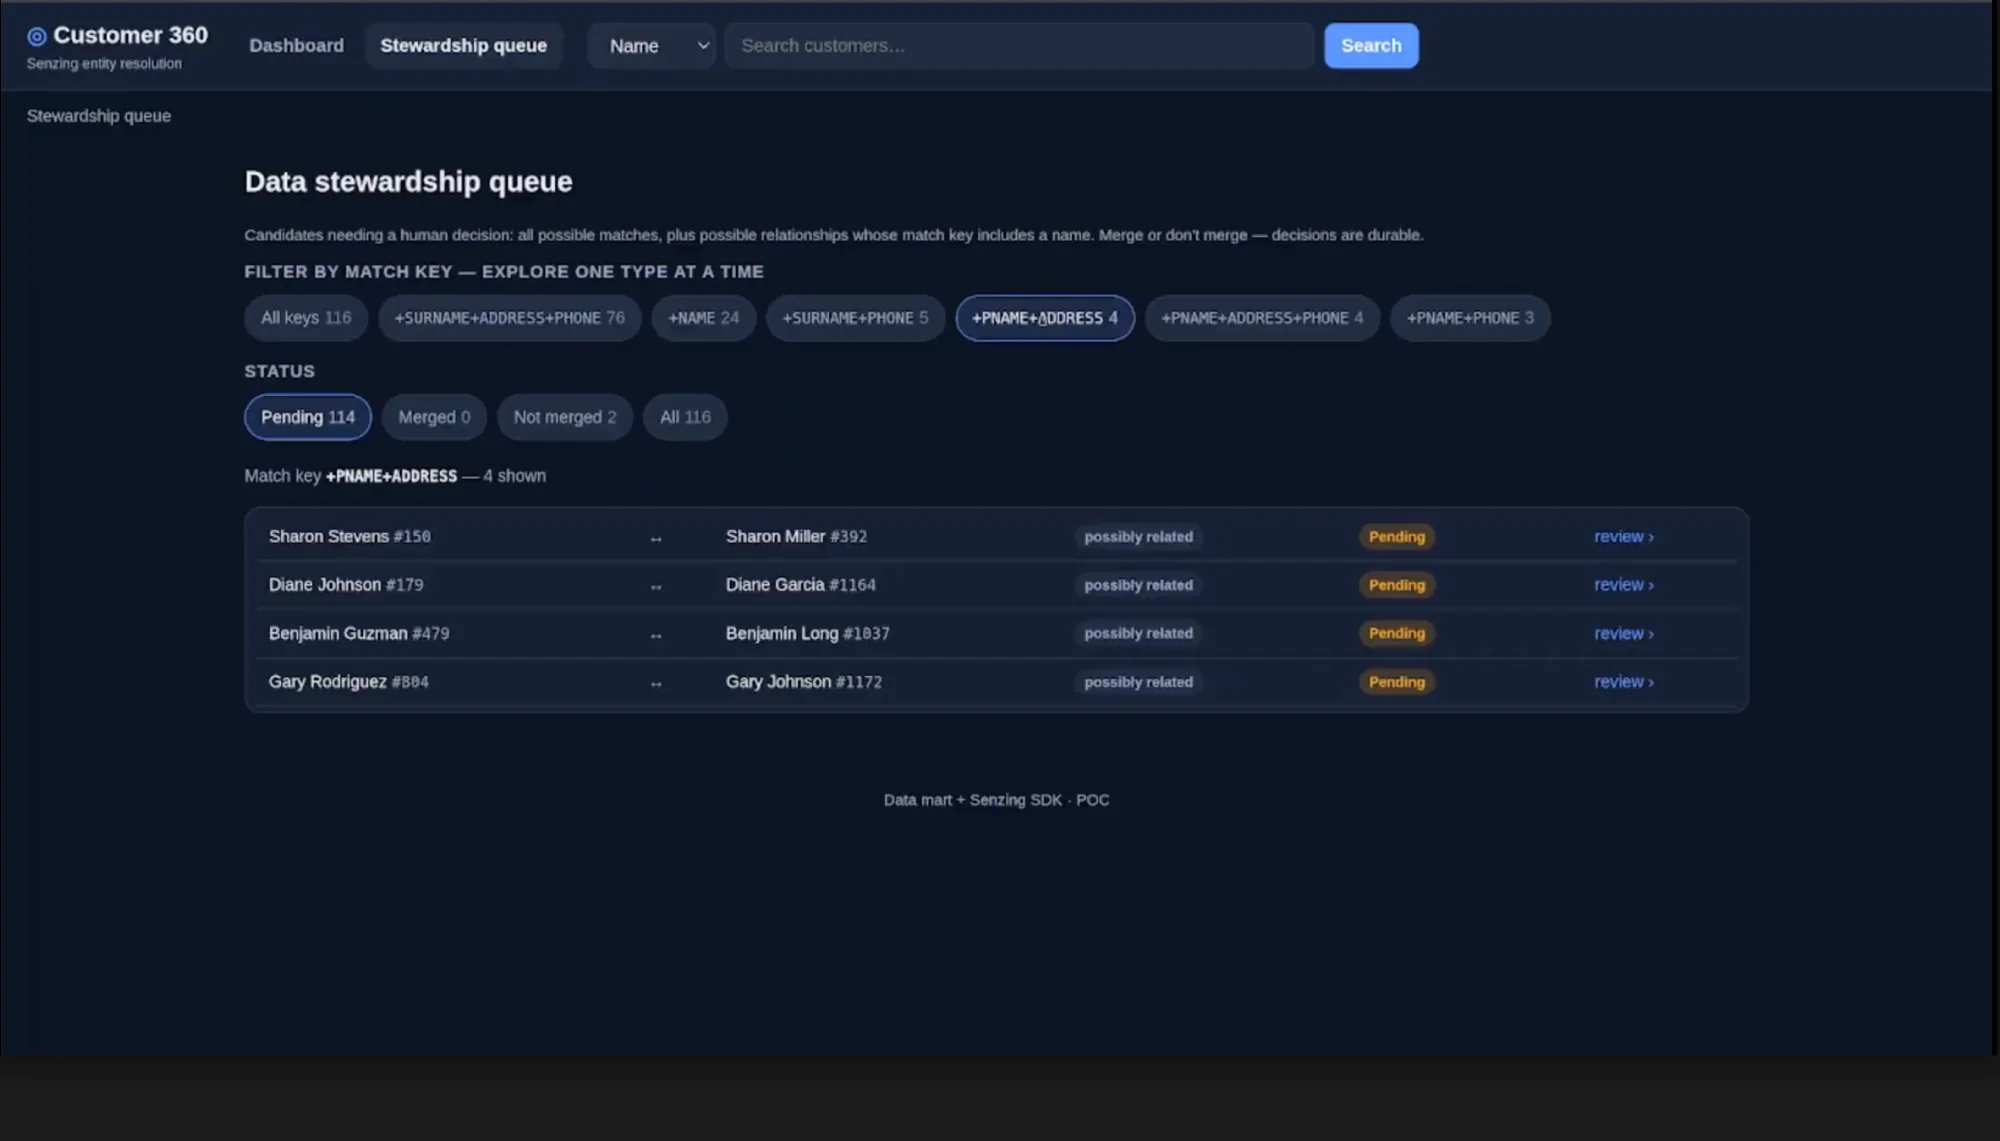Screen dimensions: 2000x1141
Task: Select the All 116 status filter
Action: tap(685, 417)
